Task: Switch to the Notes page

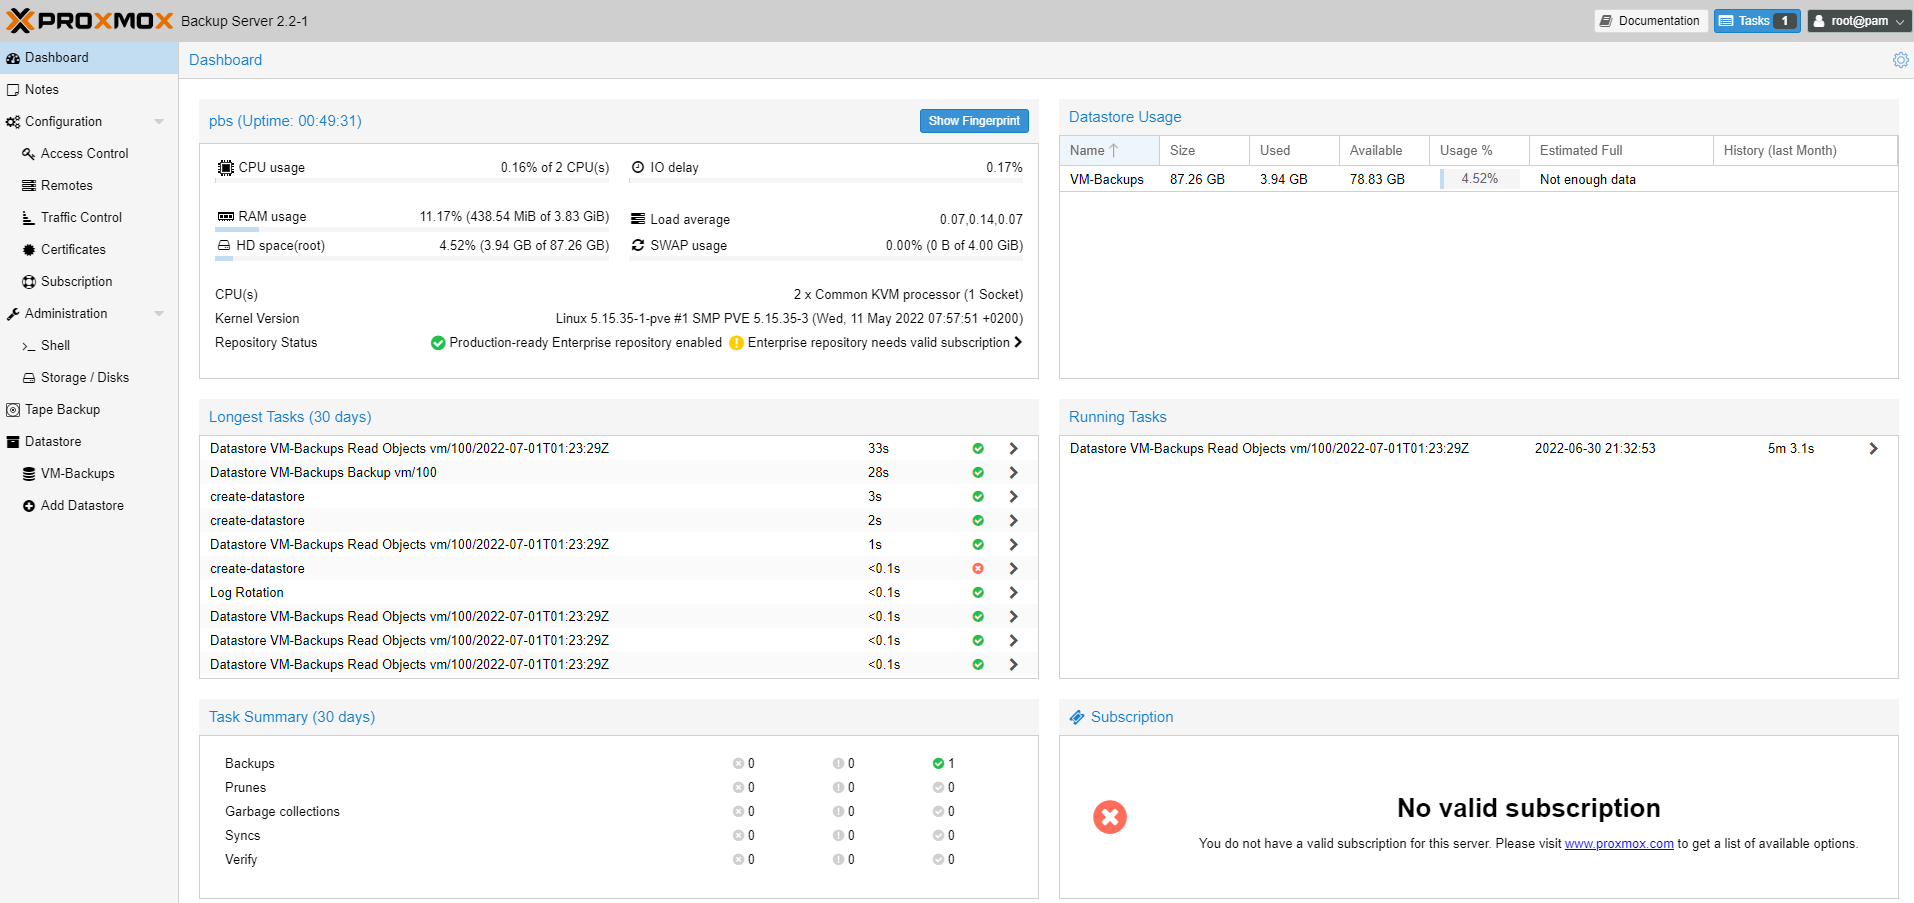Action: [40, 89]
